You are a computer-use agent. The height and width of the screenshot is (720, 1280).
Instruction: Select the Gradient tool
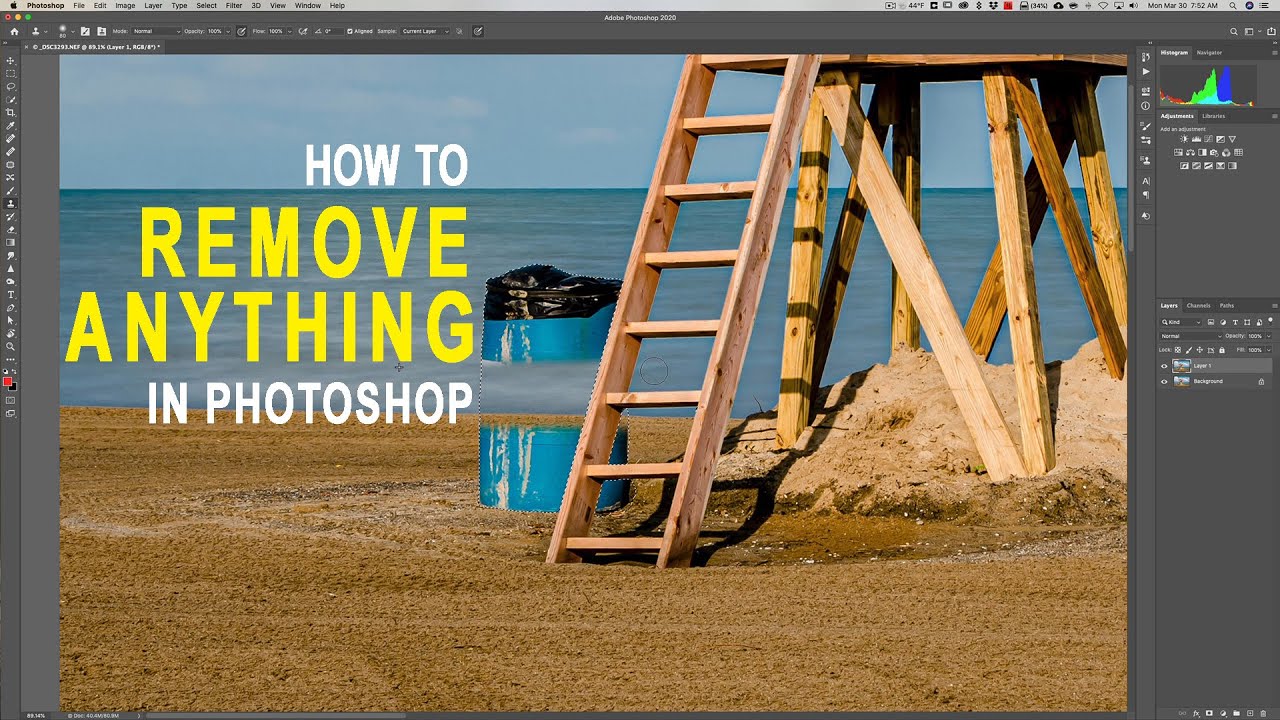pyautogui.click(x=11, y=242)
